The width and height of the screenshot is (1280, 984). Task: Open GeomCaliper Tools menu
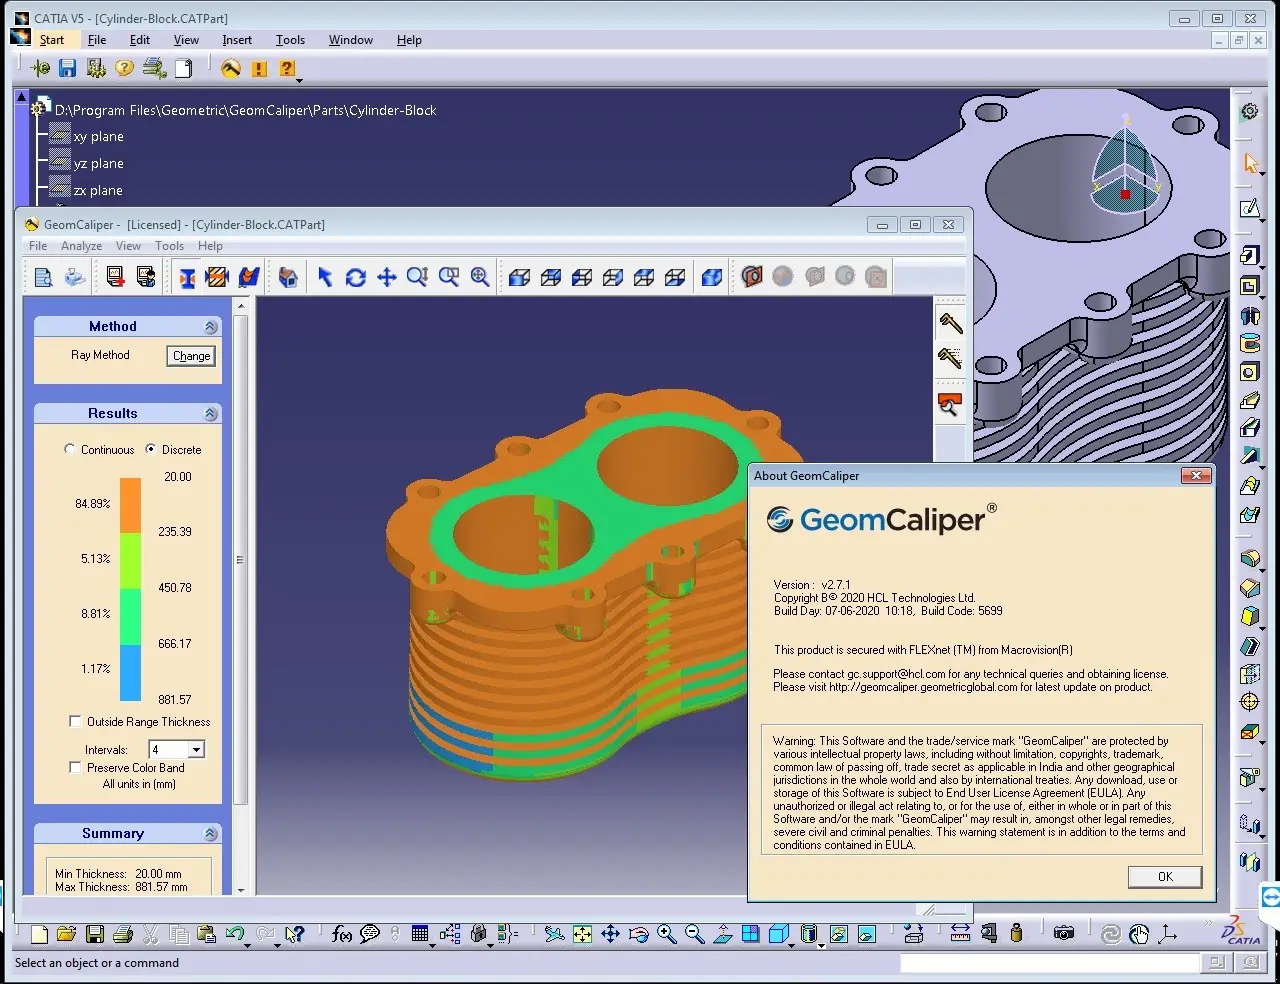[x=169, y=246]
